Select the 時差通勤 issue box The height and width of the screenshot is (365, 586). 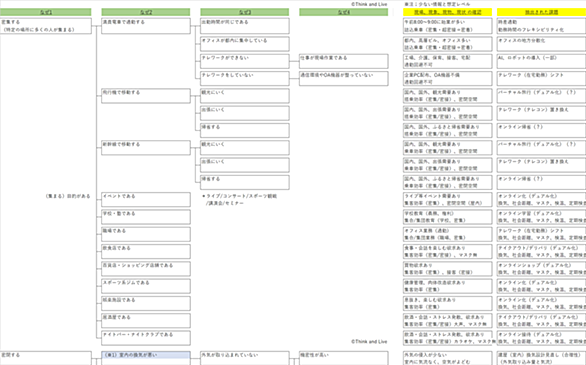tap(541, 26)
